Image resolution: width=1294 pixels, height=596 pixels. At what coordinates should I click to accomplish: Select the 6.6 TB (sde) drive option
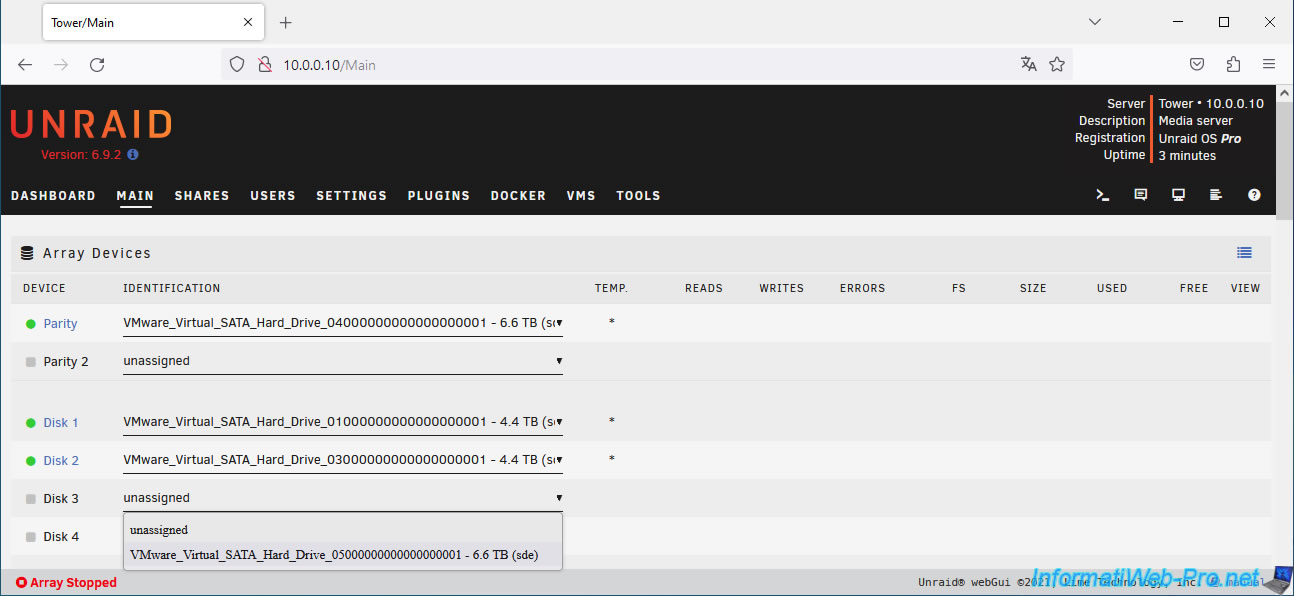tap(334, 555)
